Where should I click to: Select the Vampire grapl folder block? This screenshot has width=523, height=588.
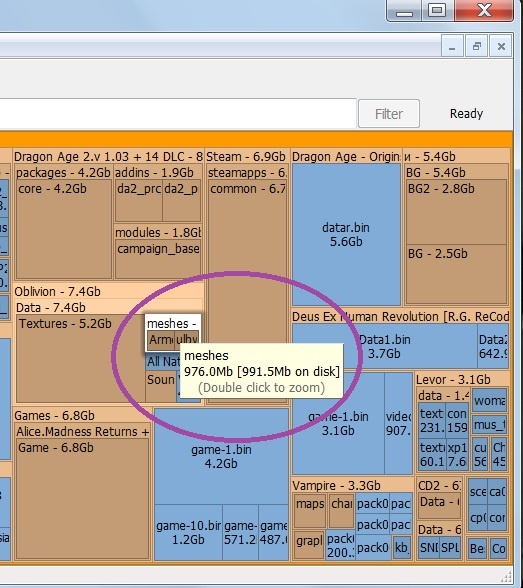(x=309, y=544)
